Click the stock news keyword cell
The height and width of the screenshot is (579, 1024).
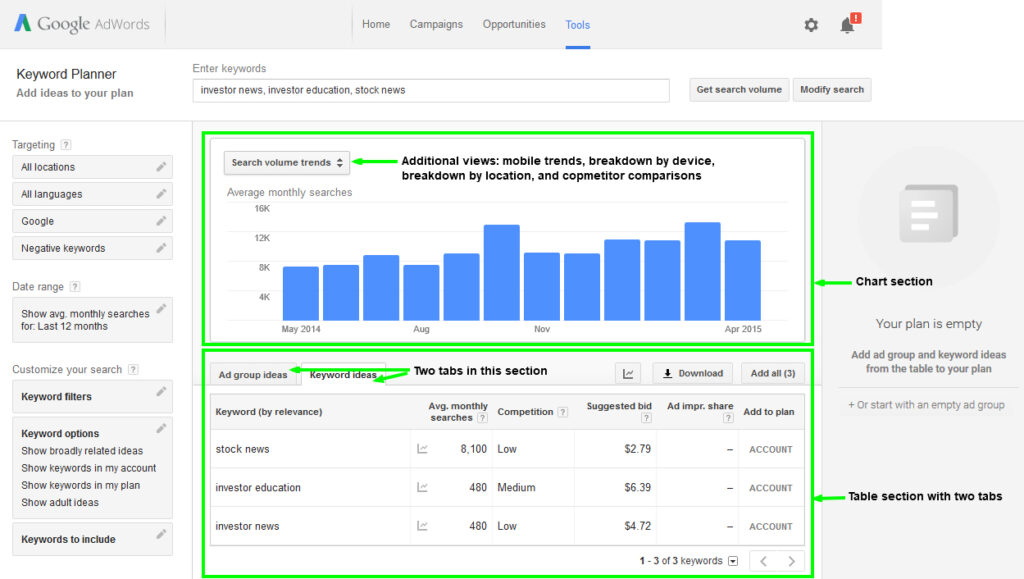(242, 449)
